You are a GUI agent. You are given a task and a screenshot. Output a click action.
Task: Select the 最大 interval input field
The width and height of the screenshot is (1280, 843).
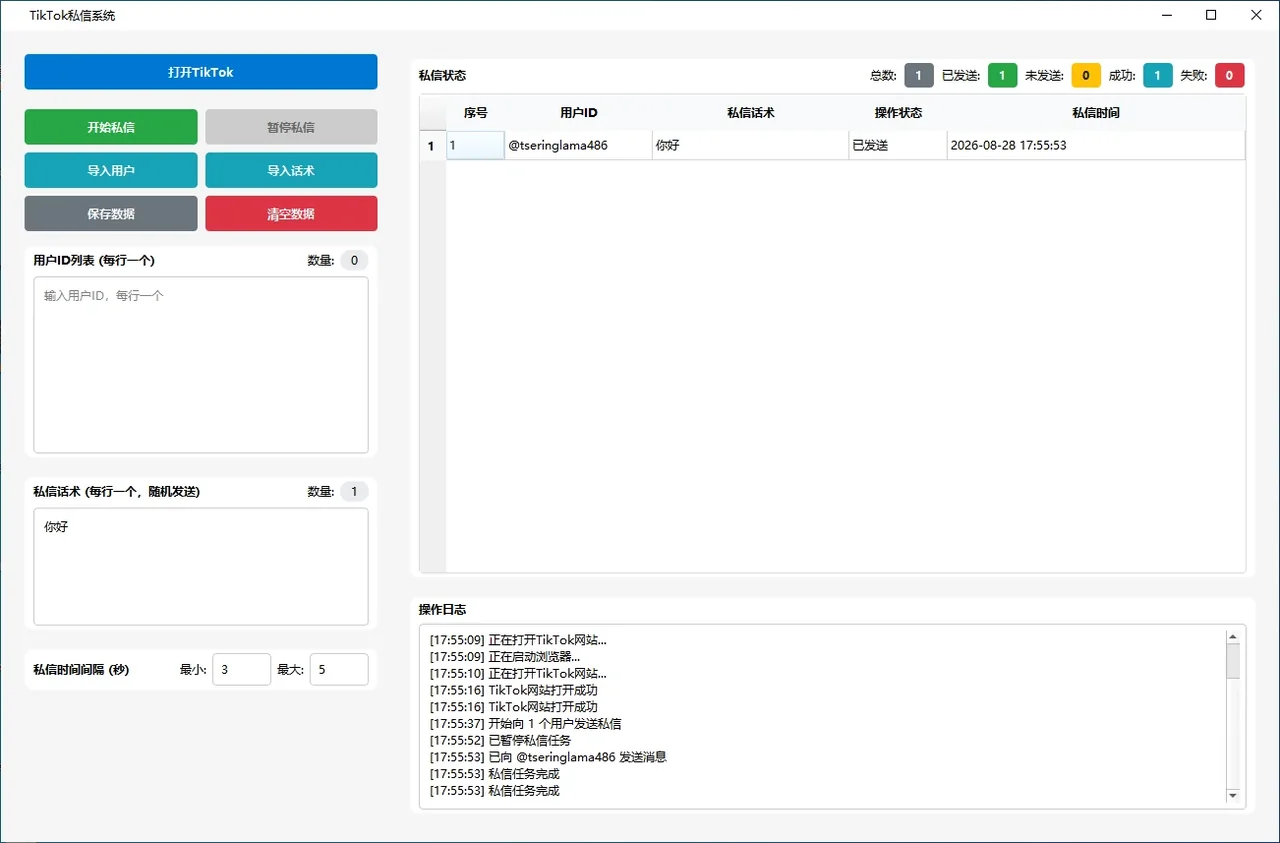[339, 669]
